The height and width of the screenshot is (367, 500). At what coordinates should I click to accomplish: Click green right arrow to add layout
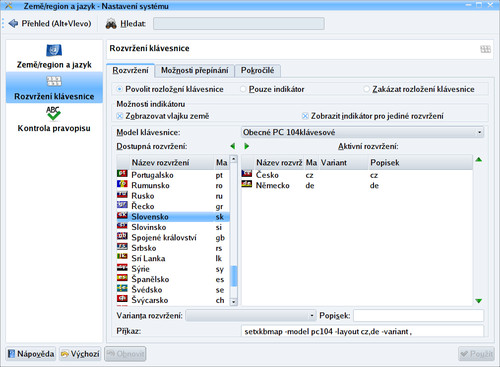[x=247, y=146]
